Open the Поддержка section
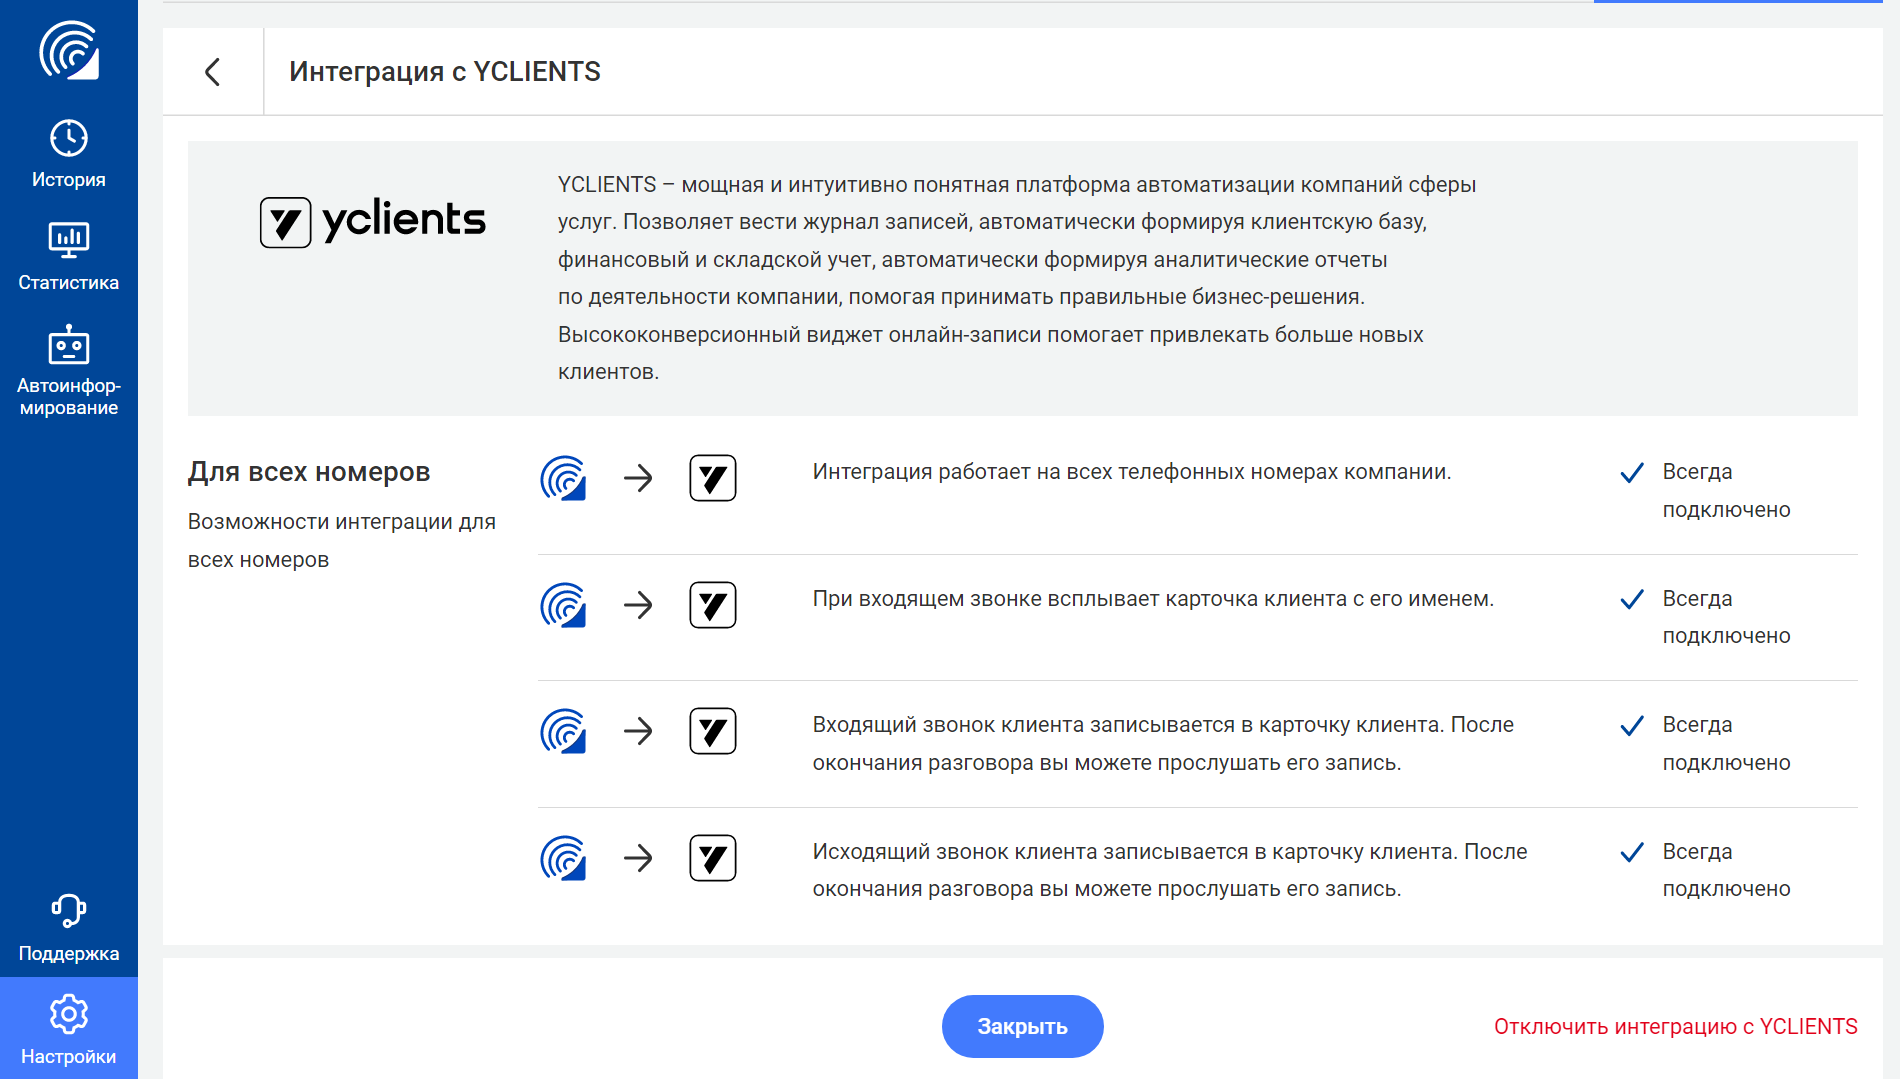Viewport: 1900px width, 1079px height. 69,928
